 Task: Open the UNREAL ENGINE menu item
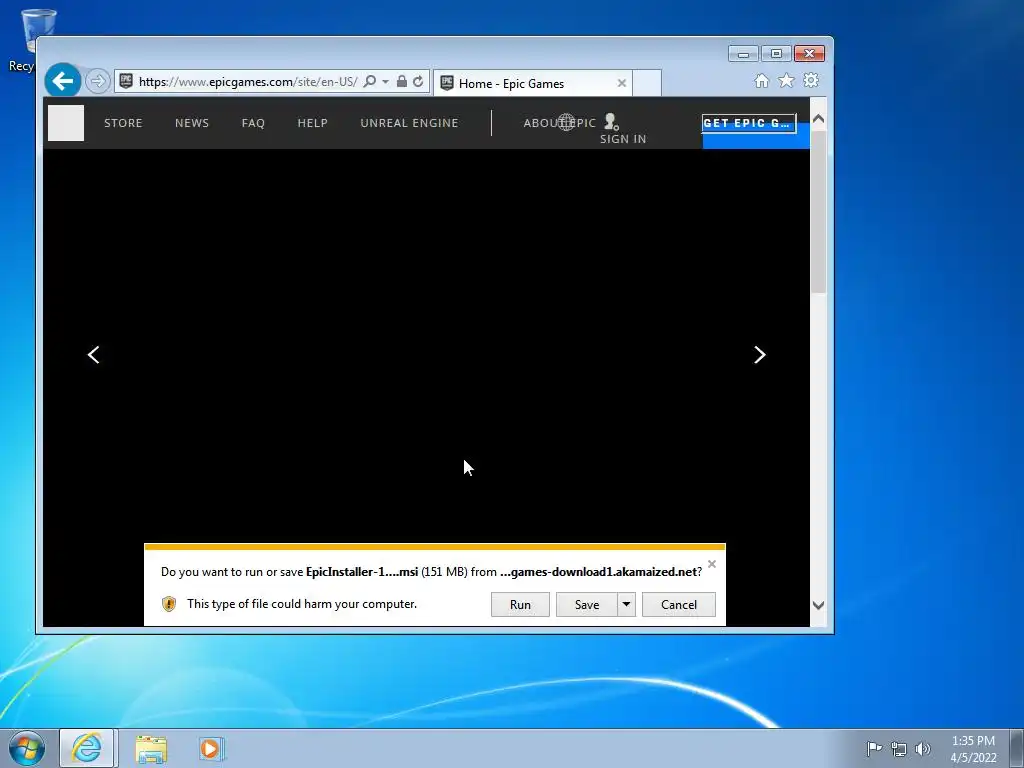tap(409, 123)
